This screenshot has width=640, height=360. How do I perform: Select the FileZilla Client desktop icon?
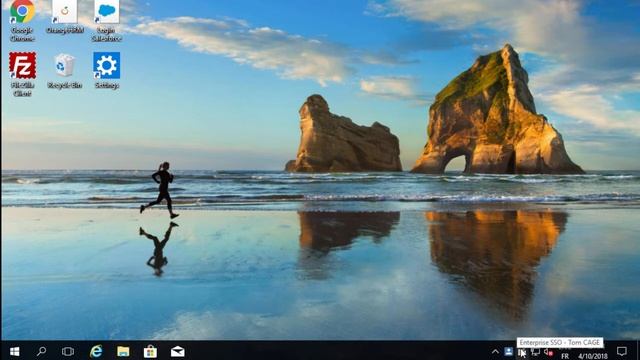[x=22, y=74]
